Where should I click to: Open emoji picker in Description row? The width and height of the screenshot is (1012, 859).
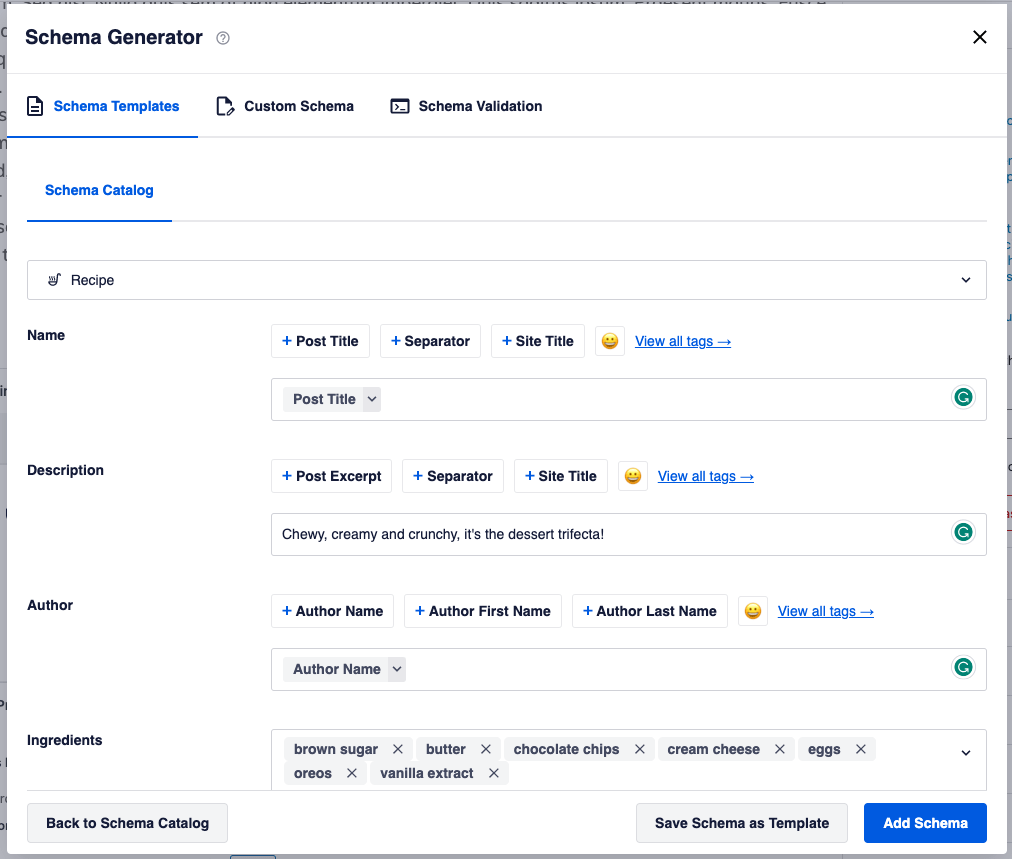632,476
